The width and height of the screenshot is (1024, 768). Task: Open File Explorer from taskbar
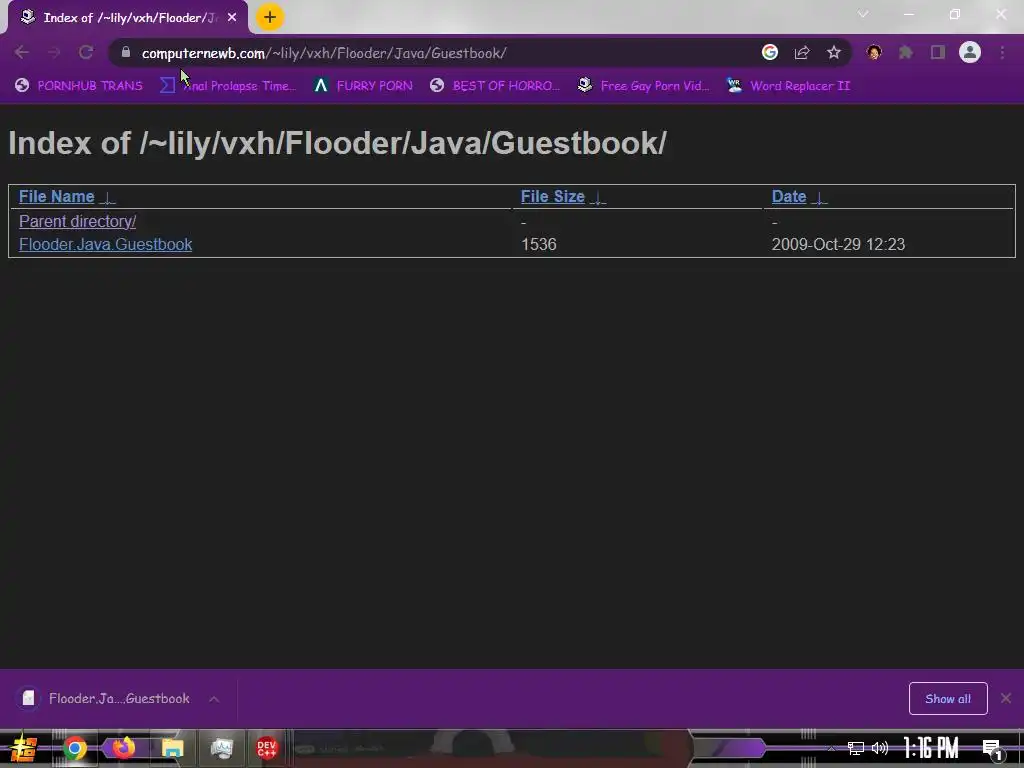pos(172,748)
